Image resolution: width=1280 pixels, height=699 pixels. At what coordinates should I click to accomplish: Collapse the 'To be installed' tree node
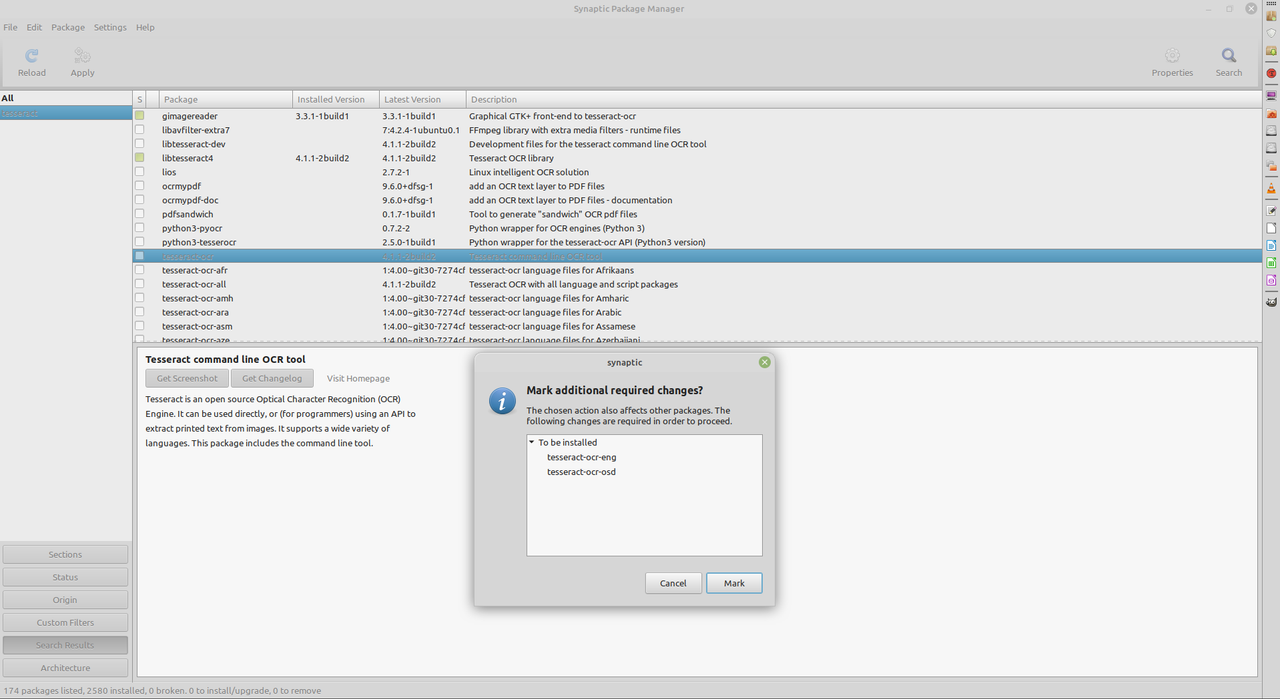tap(532, 442)
